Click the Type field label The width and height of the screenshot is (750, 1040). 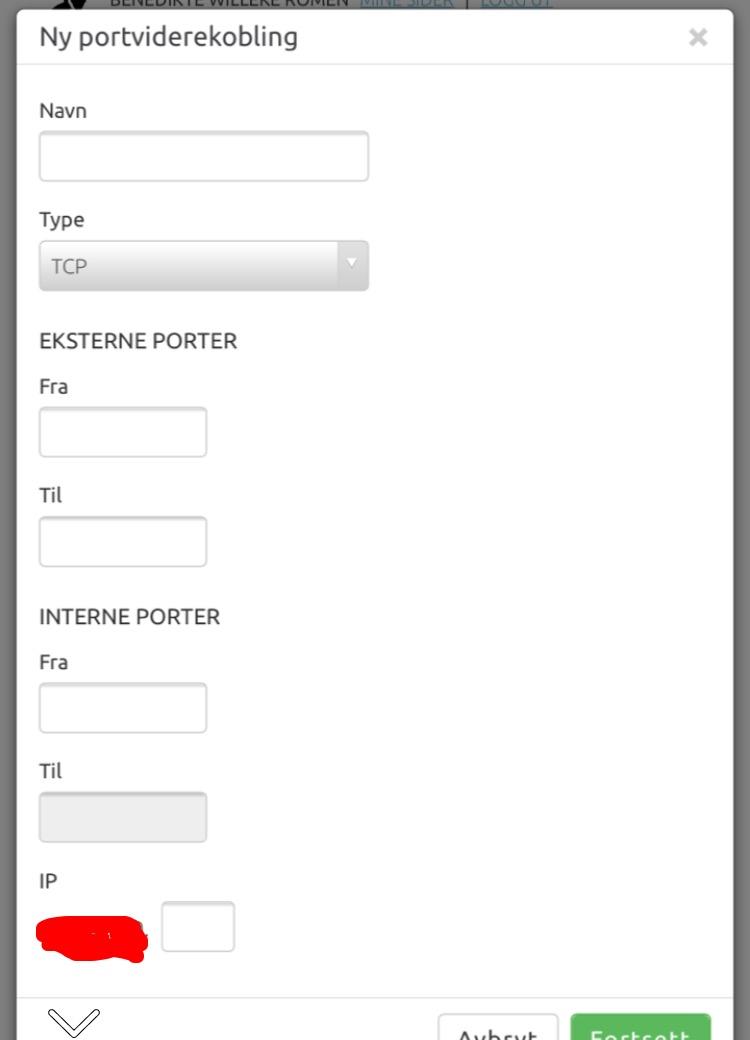click(62, 220)
